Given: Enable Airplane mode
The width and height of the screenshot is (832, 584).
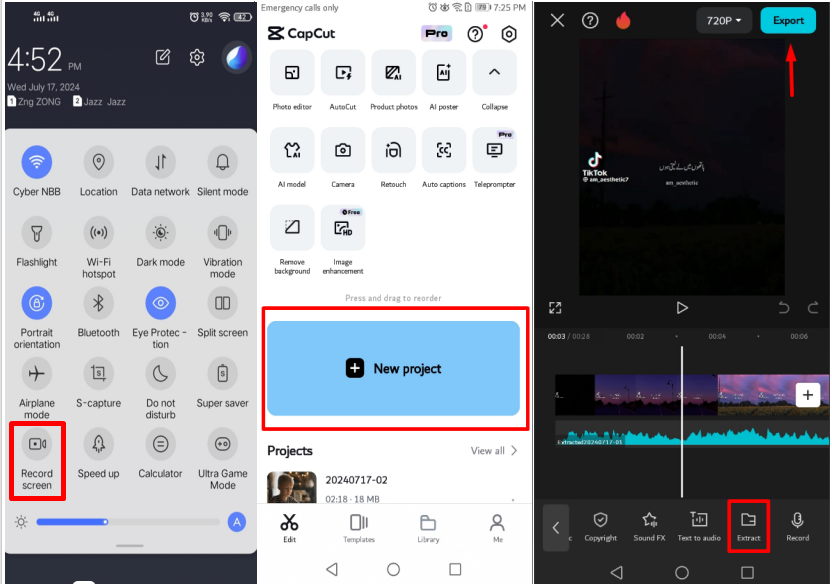Looking at the screenshot, I should click(x=37, y=373).
